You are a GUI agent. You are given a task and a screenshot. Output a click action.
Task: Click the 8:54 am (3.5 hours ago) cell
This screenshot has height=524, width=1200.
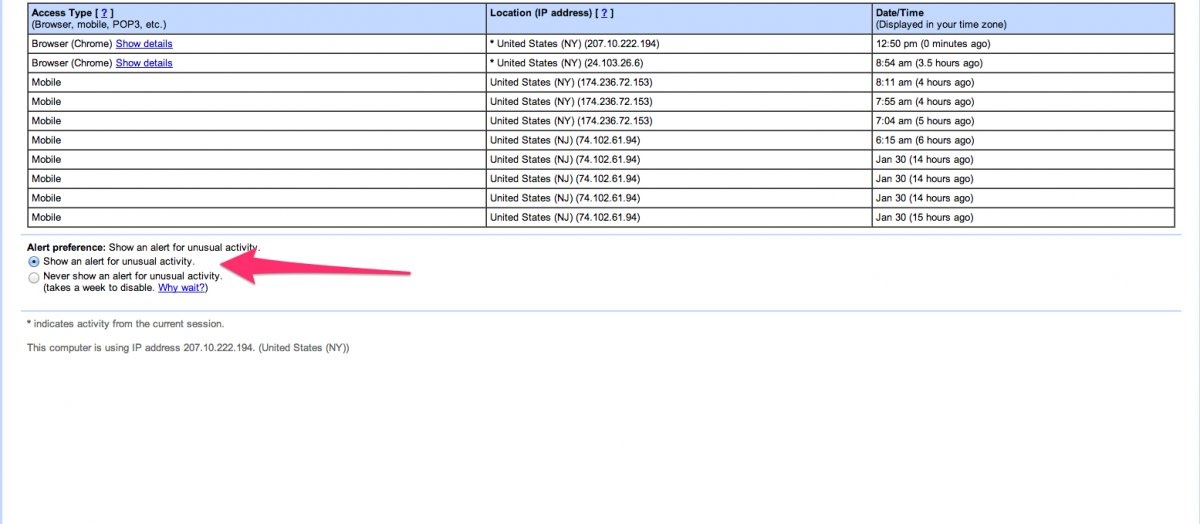[x=928, y=63]
